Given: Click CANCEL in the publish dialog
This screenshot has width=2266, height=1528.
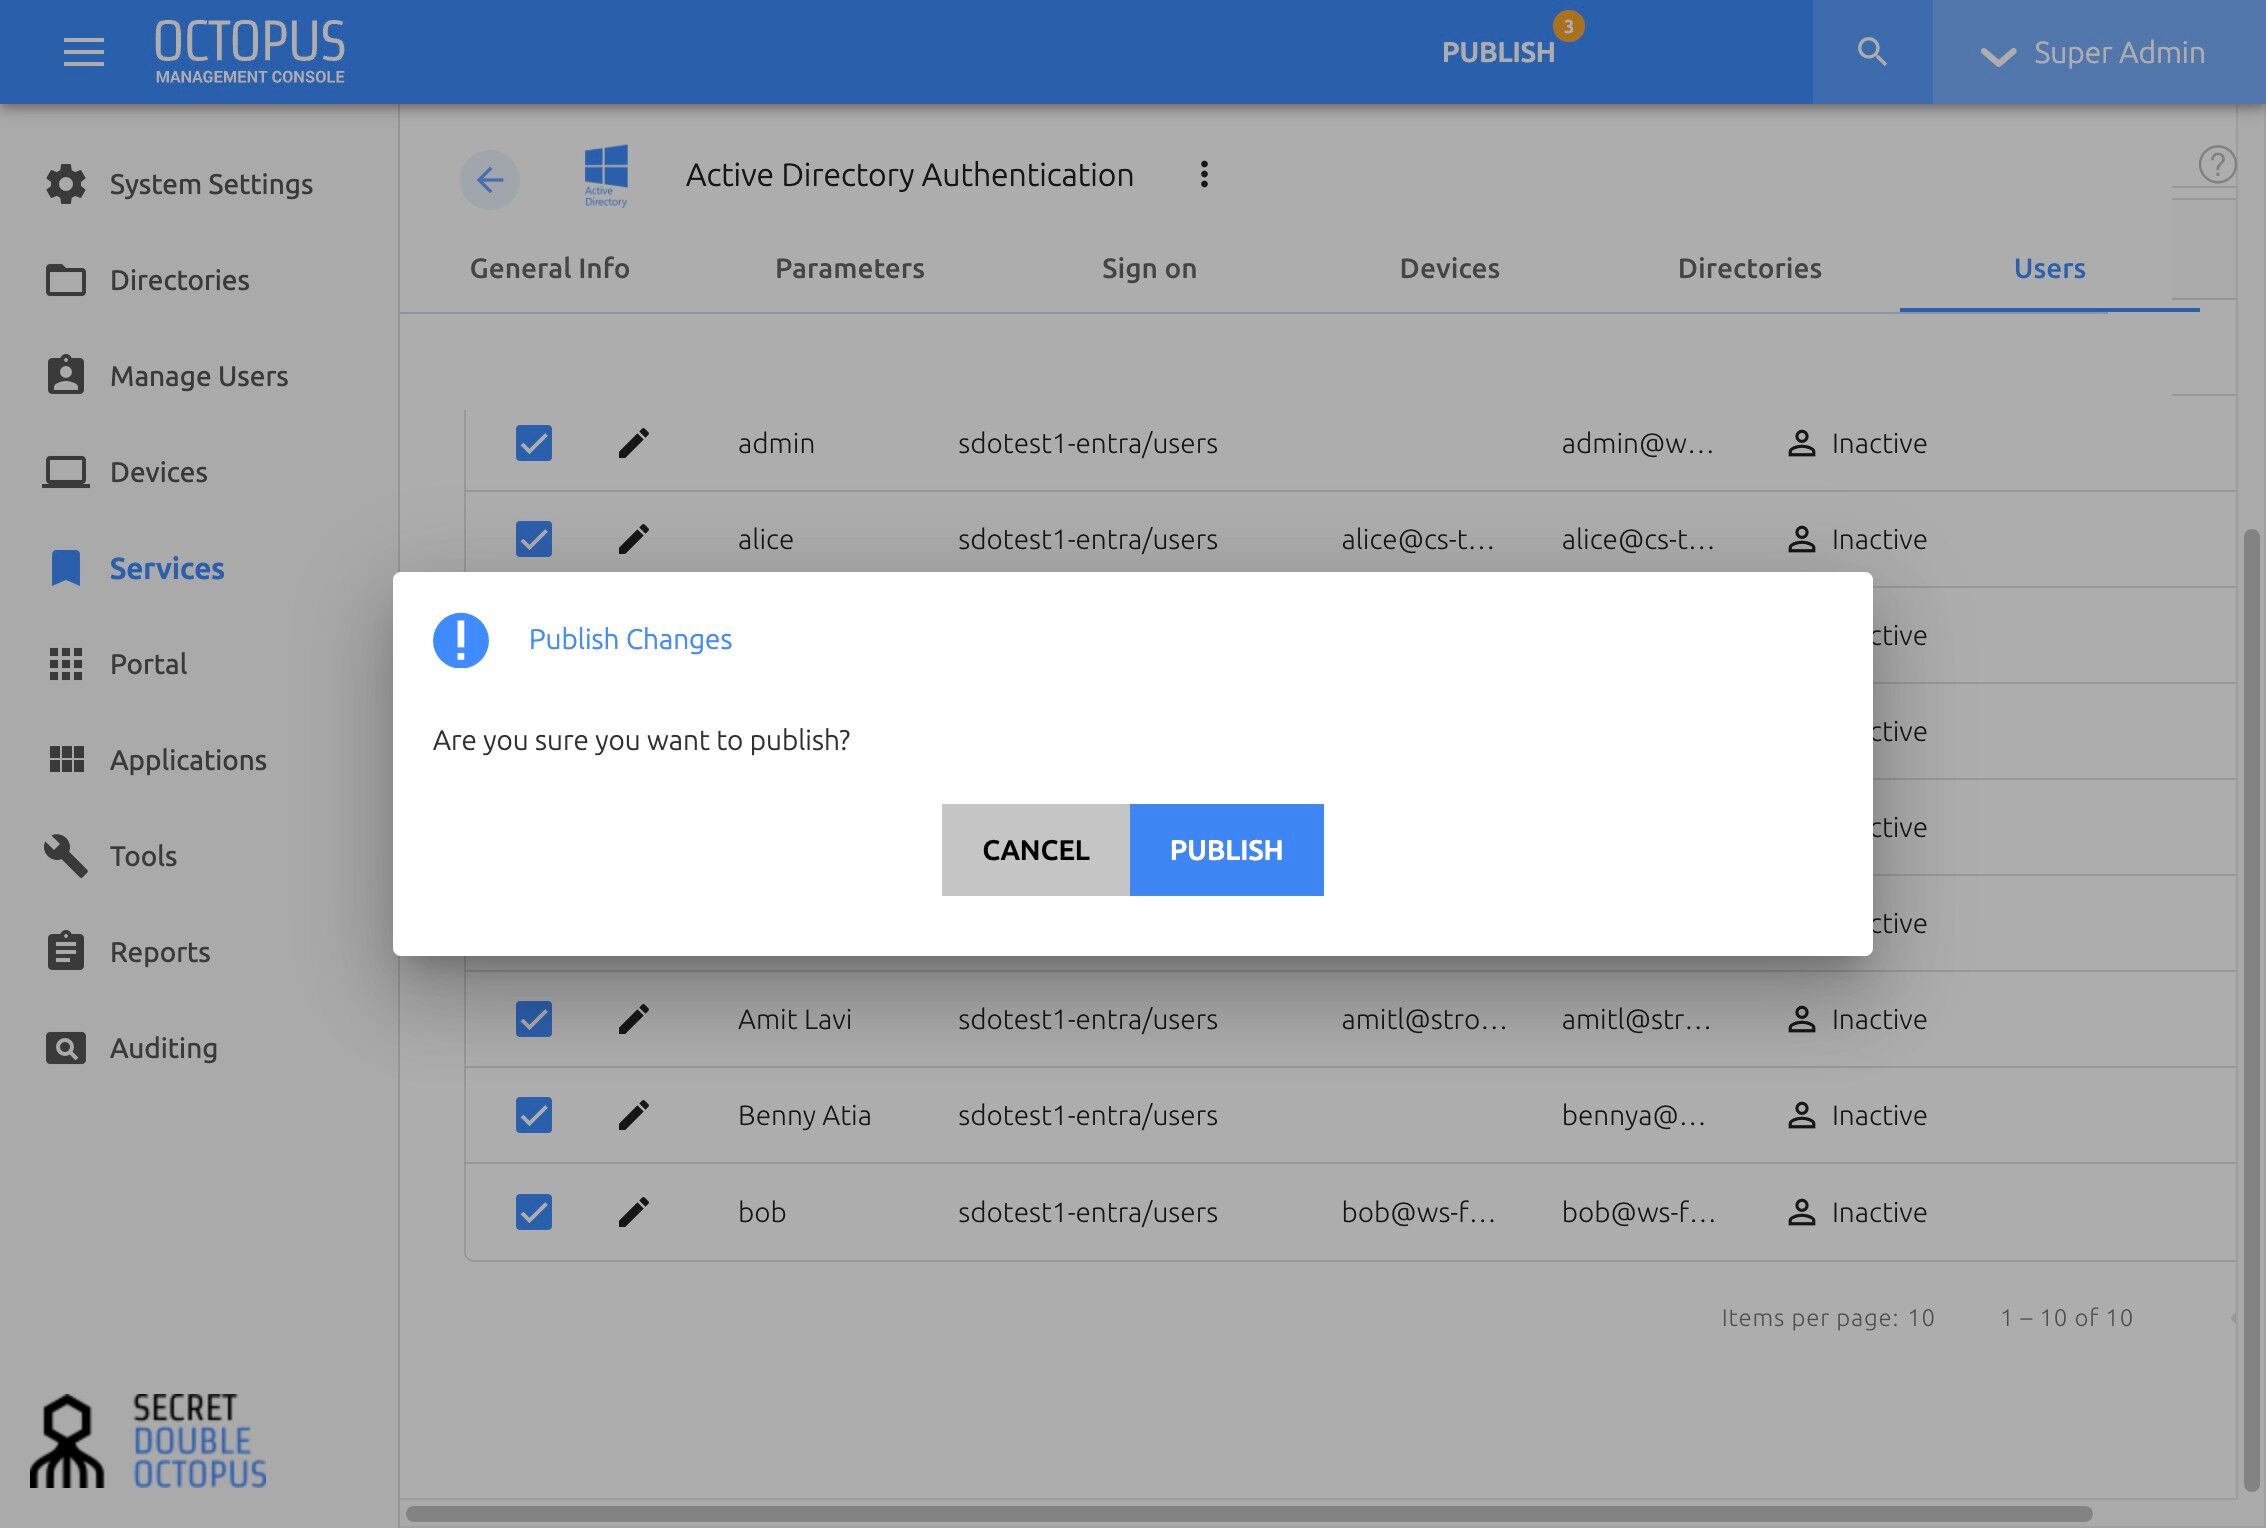Looking at the screenshot, I should tap(1036, 850).
